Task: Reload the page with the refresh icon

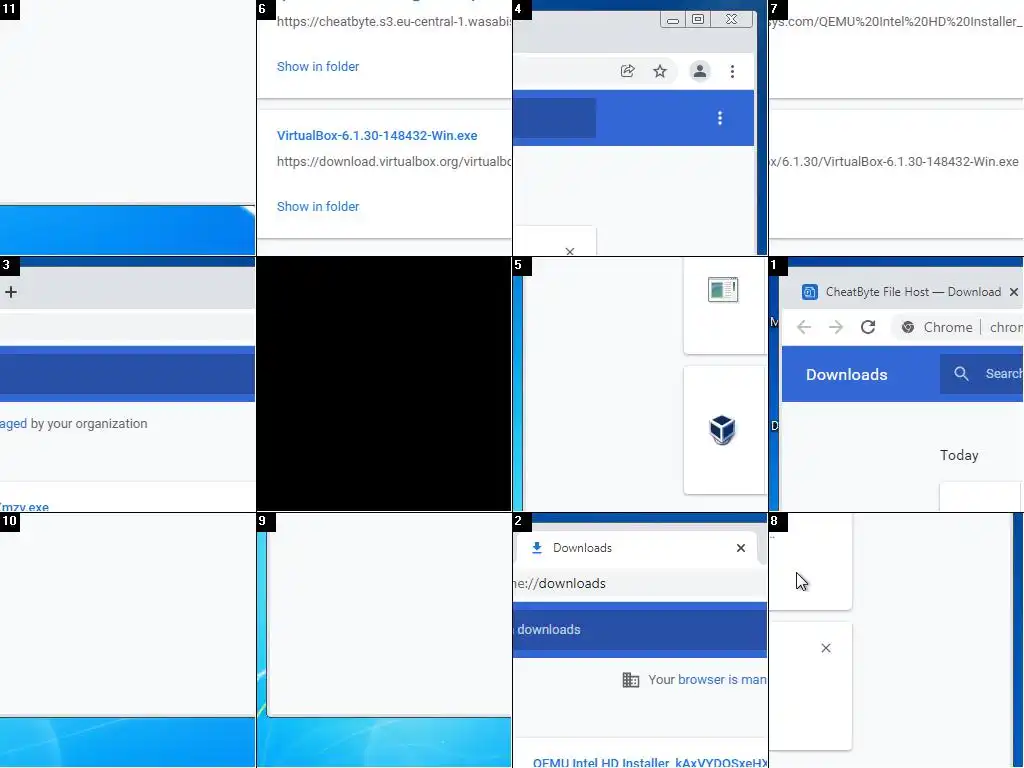Action: click(x=868, y=327)
